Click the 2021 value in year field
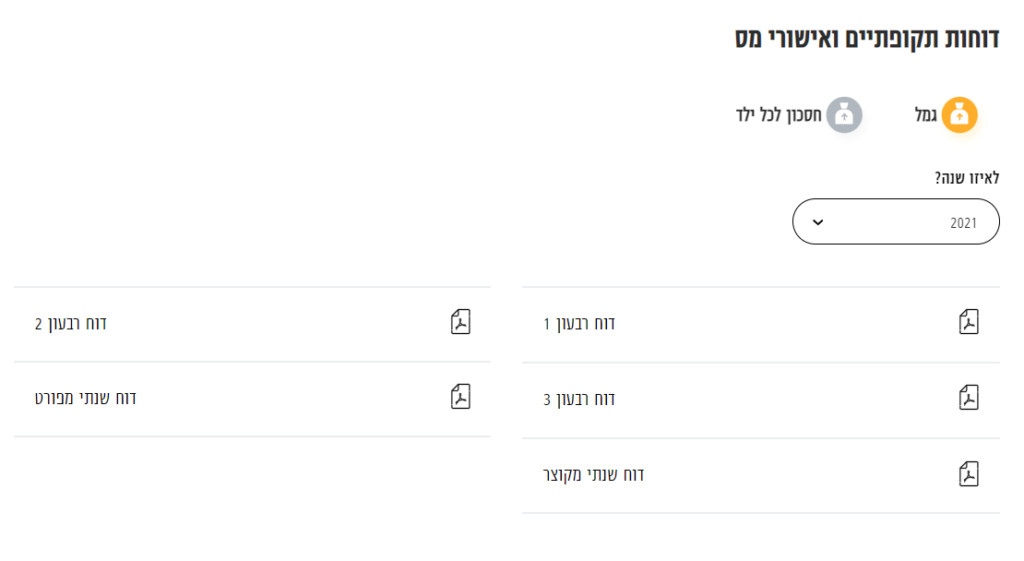 pos(963,223)
